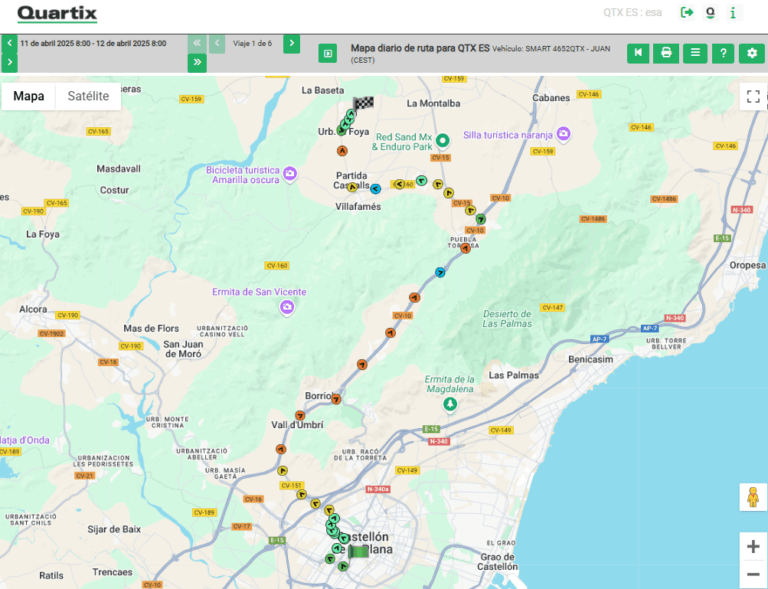Select the Street View pegman
The width and height of the screenshot is (768, 589).
click(753, 497)
